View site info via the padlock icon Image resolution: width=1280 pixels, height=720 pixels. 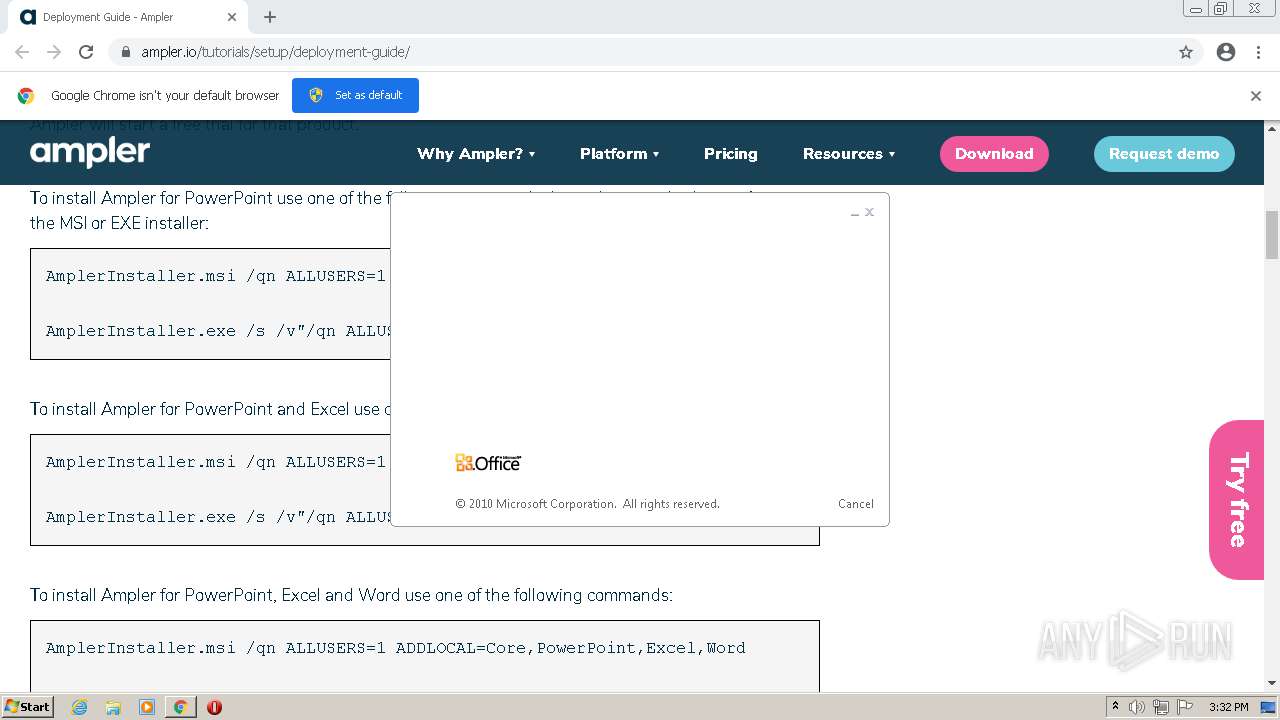(x=125, y=52)
